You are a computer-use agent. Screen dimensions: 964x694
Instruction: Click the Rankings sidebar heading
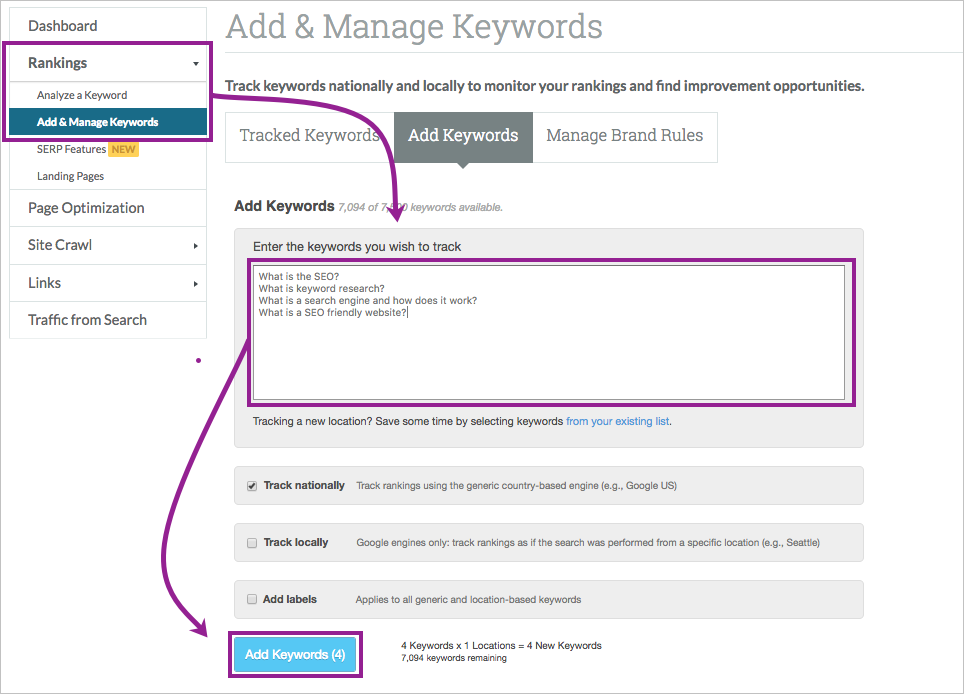tap(58, 63)
